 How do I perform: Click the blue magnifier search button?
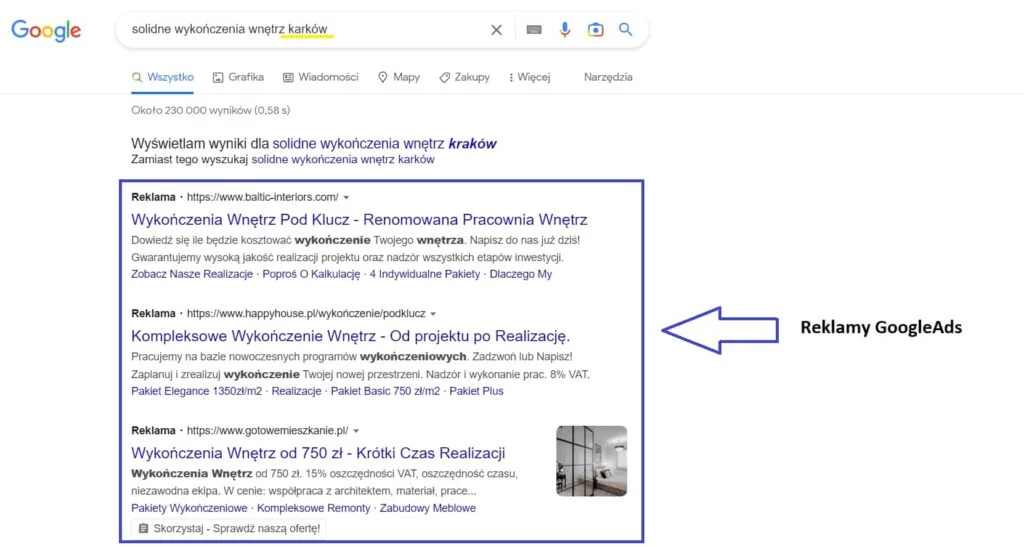(626, 29)
